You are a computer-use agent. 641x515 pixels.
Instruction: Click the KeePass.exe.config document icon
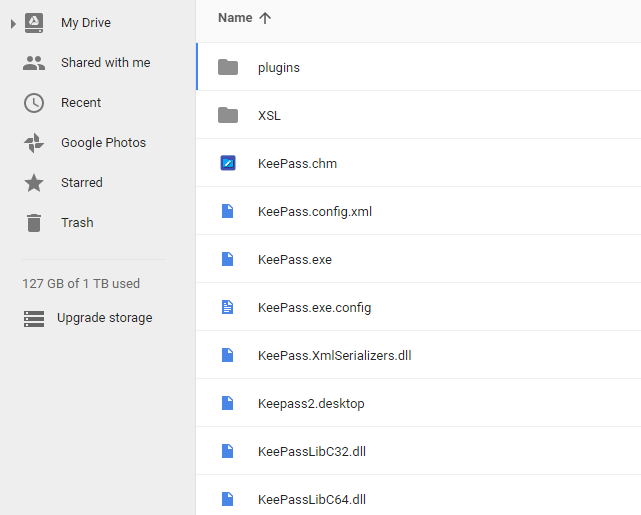click(228, 307)
